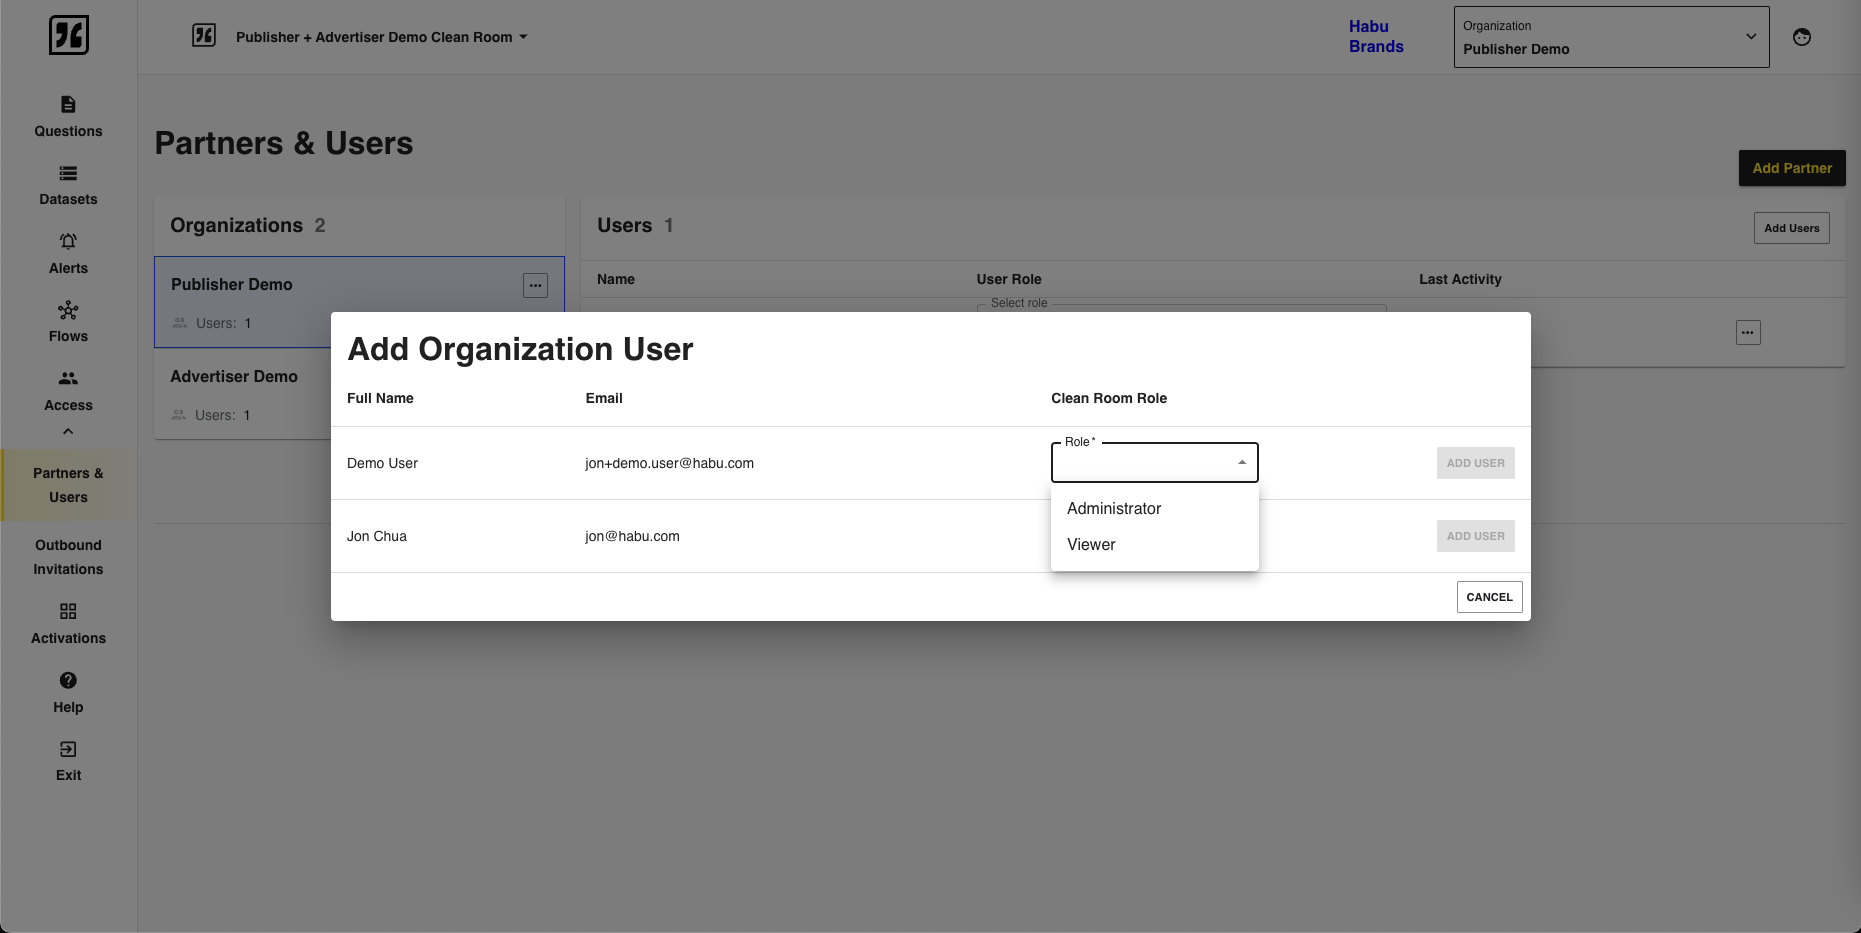Click the jon@habu.com email
This screenshot has width=1861, height=933.
(632, 536)
